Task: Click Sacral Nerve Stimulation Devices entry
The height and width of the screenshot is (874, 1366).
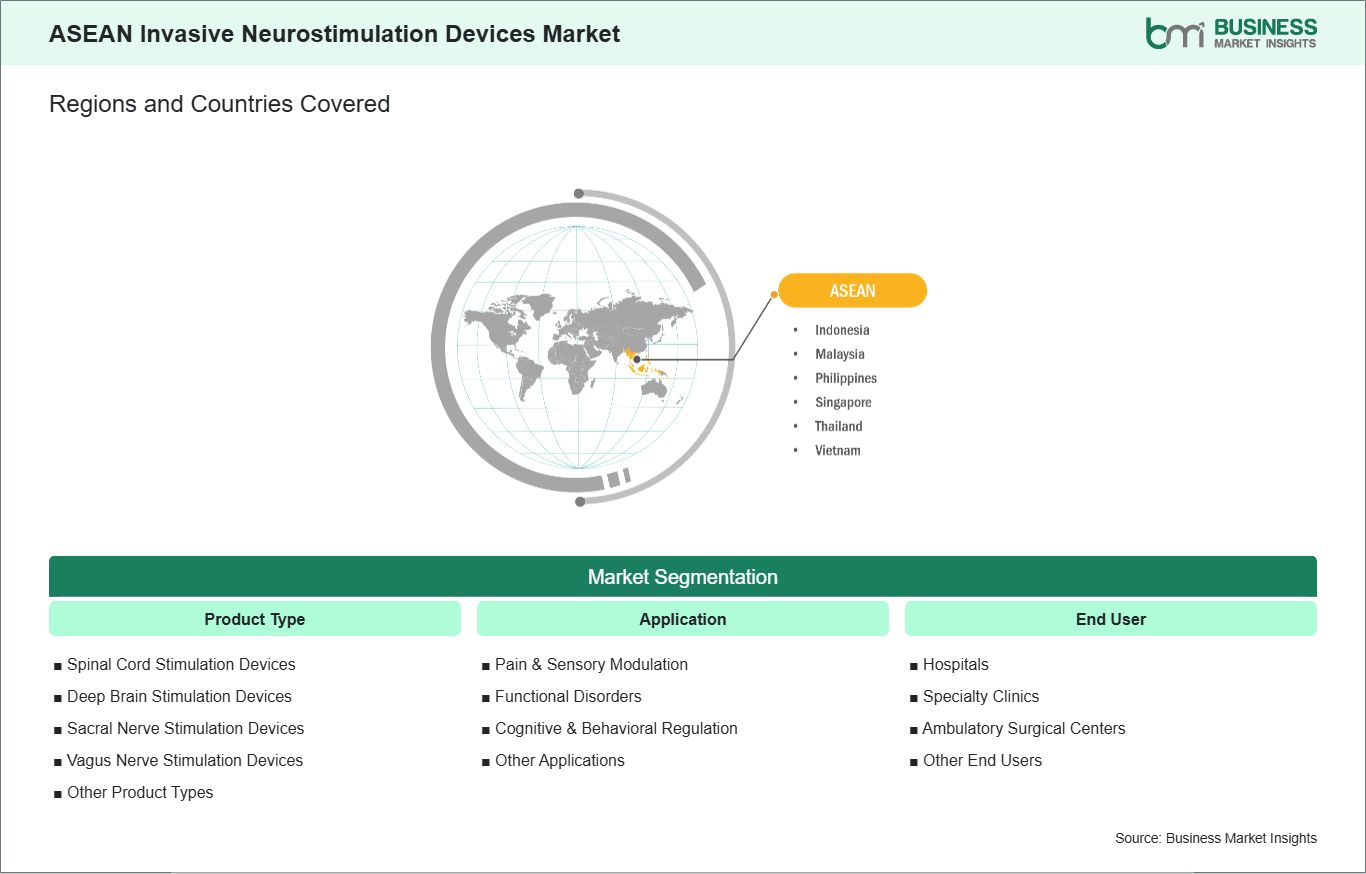Action: point(185,728)
